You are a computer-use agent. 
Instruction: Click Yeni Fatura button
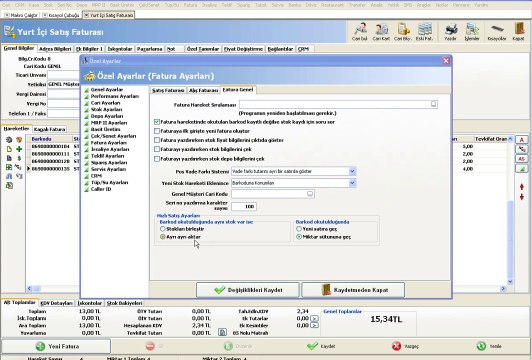pos(56,346)
